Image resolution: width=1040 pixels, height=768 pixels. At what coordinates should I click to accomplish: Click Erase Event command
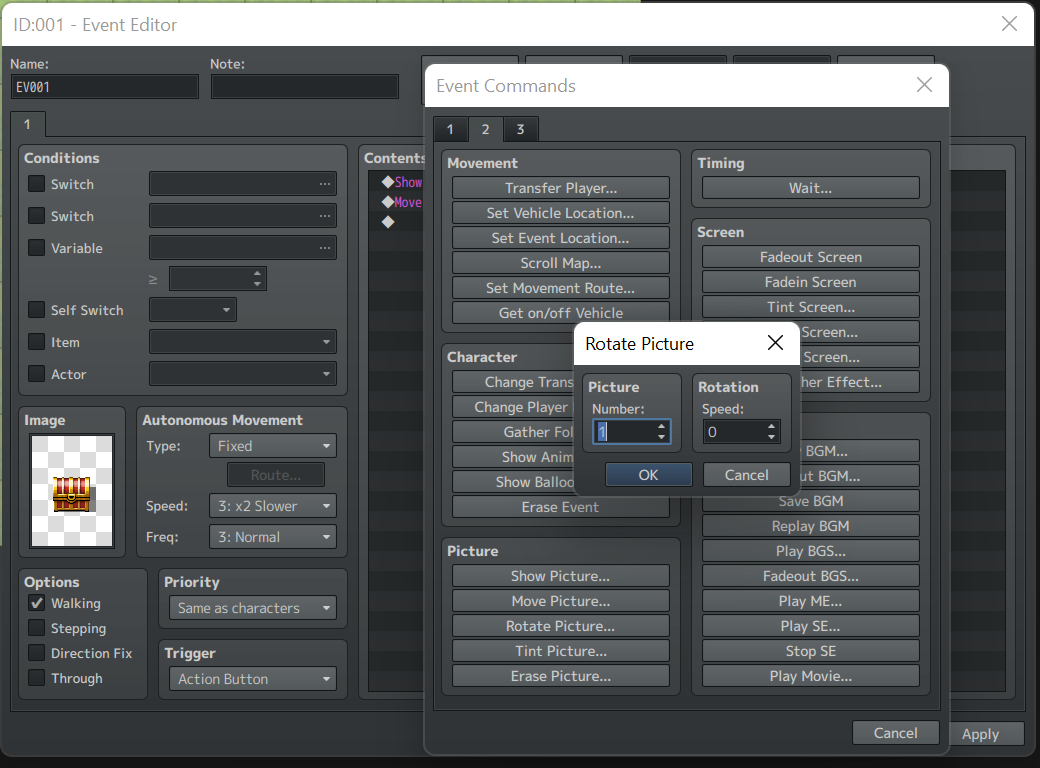tap(560, 507)
